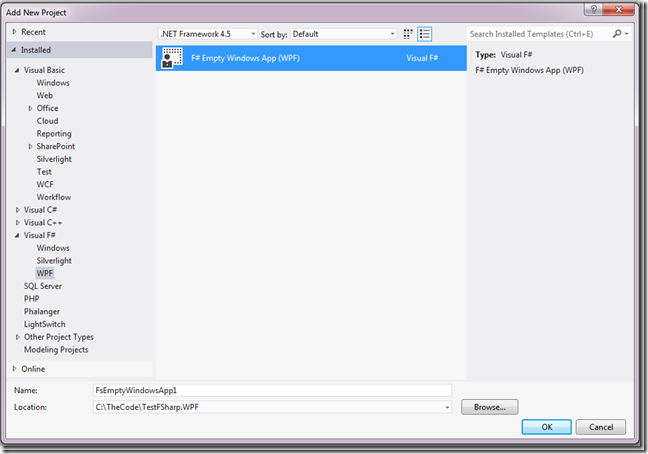Click the Name field FsEmptyWindowsApp1
648x454 pixels.
(x=272, y=390)
